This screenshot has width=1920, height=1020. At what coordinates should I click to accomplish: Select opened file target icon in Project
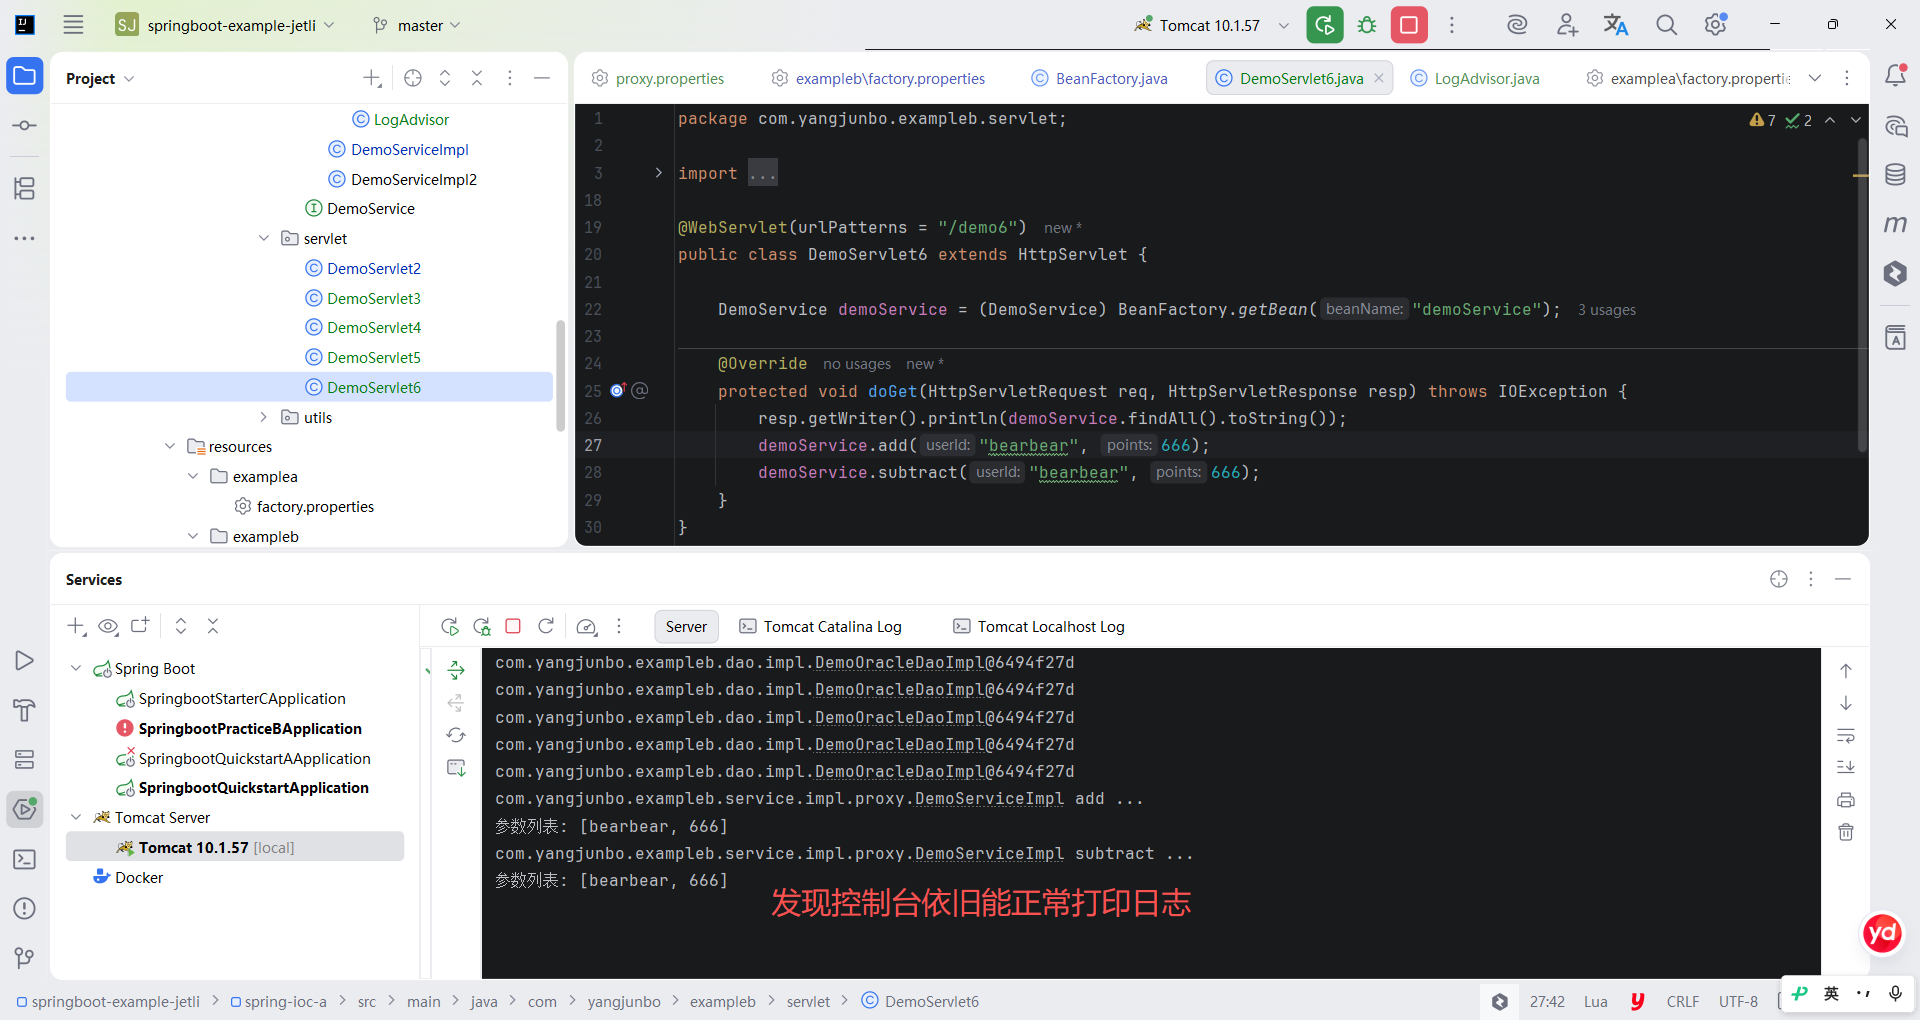click(413, 78)
